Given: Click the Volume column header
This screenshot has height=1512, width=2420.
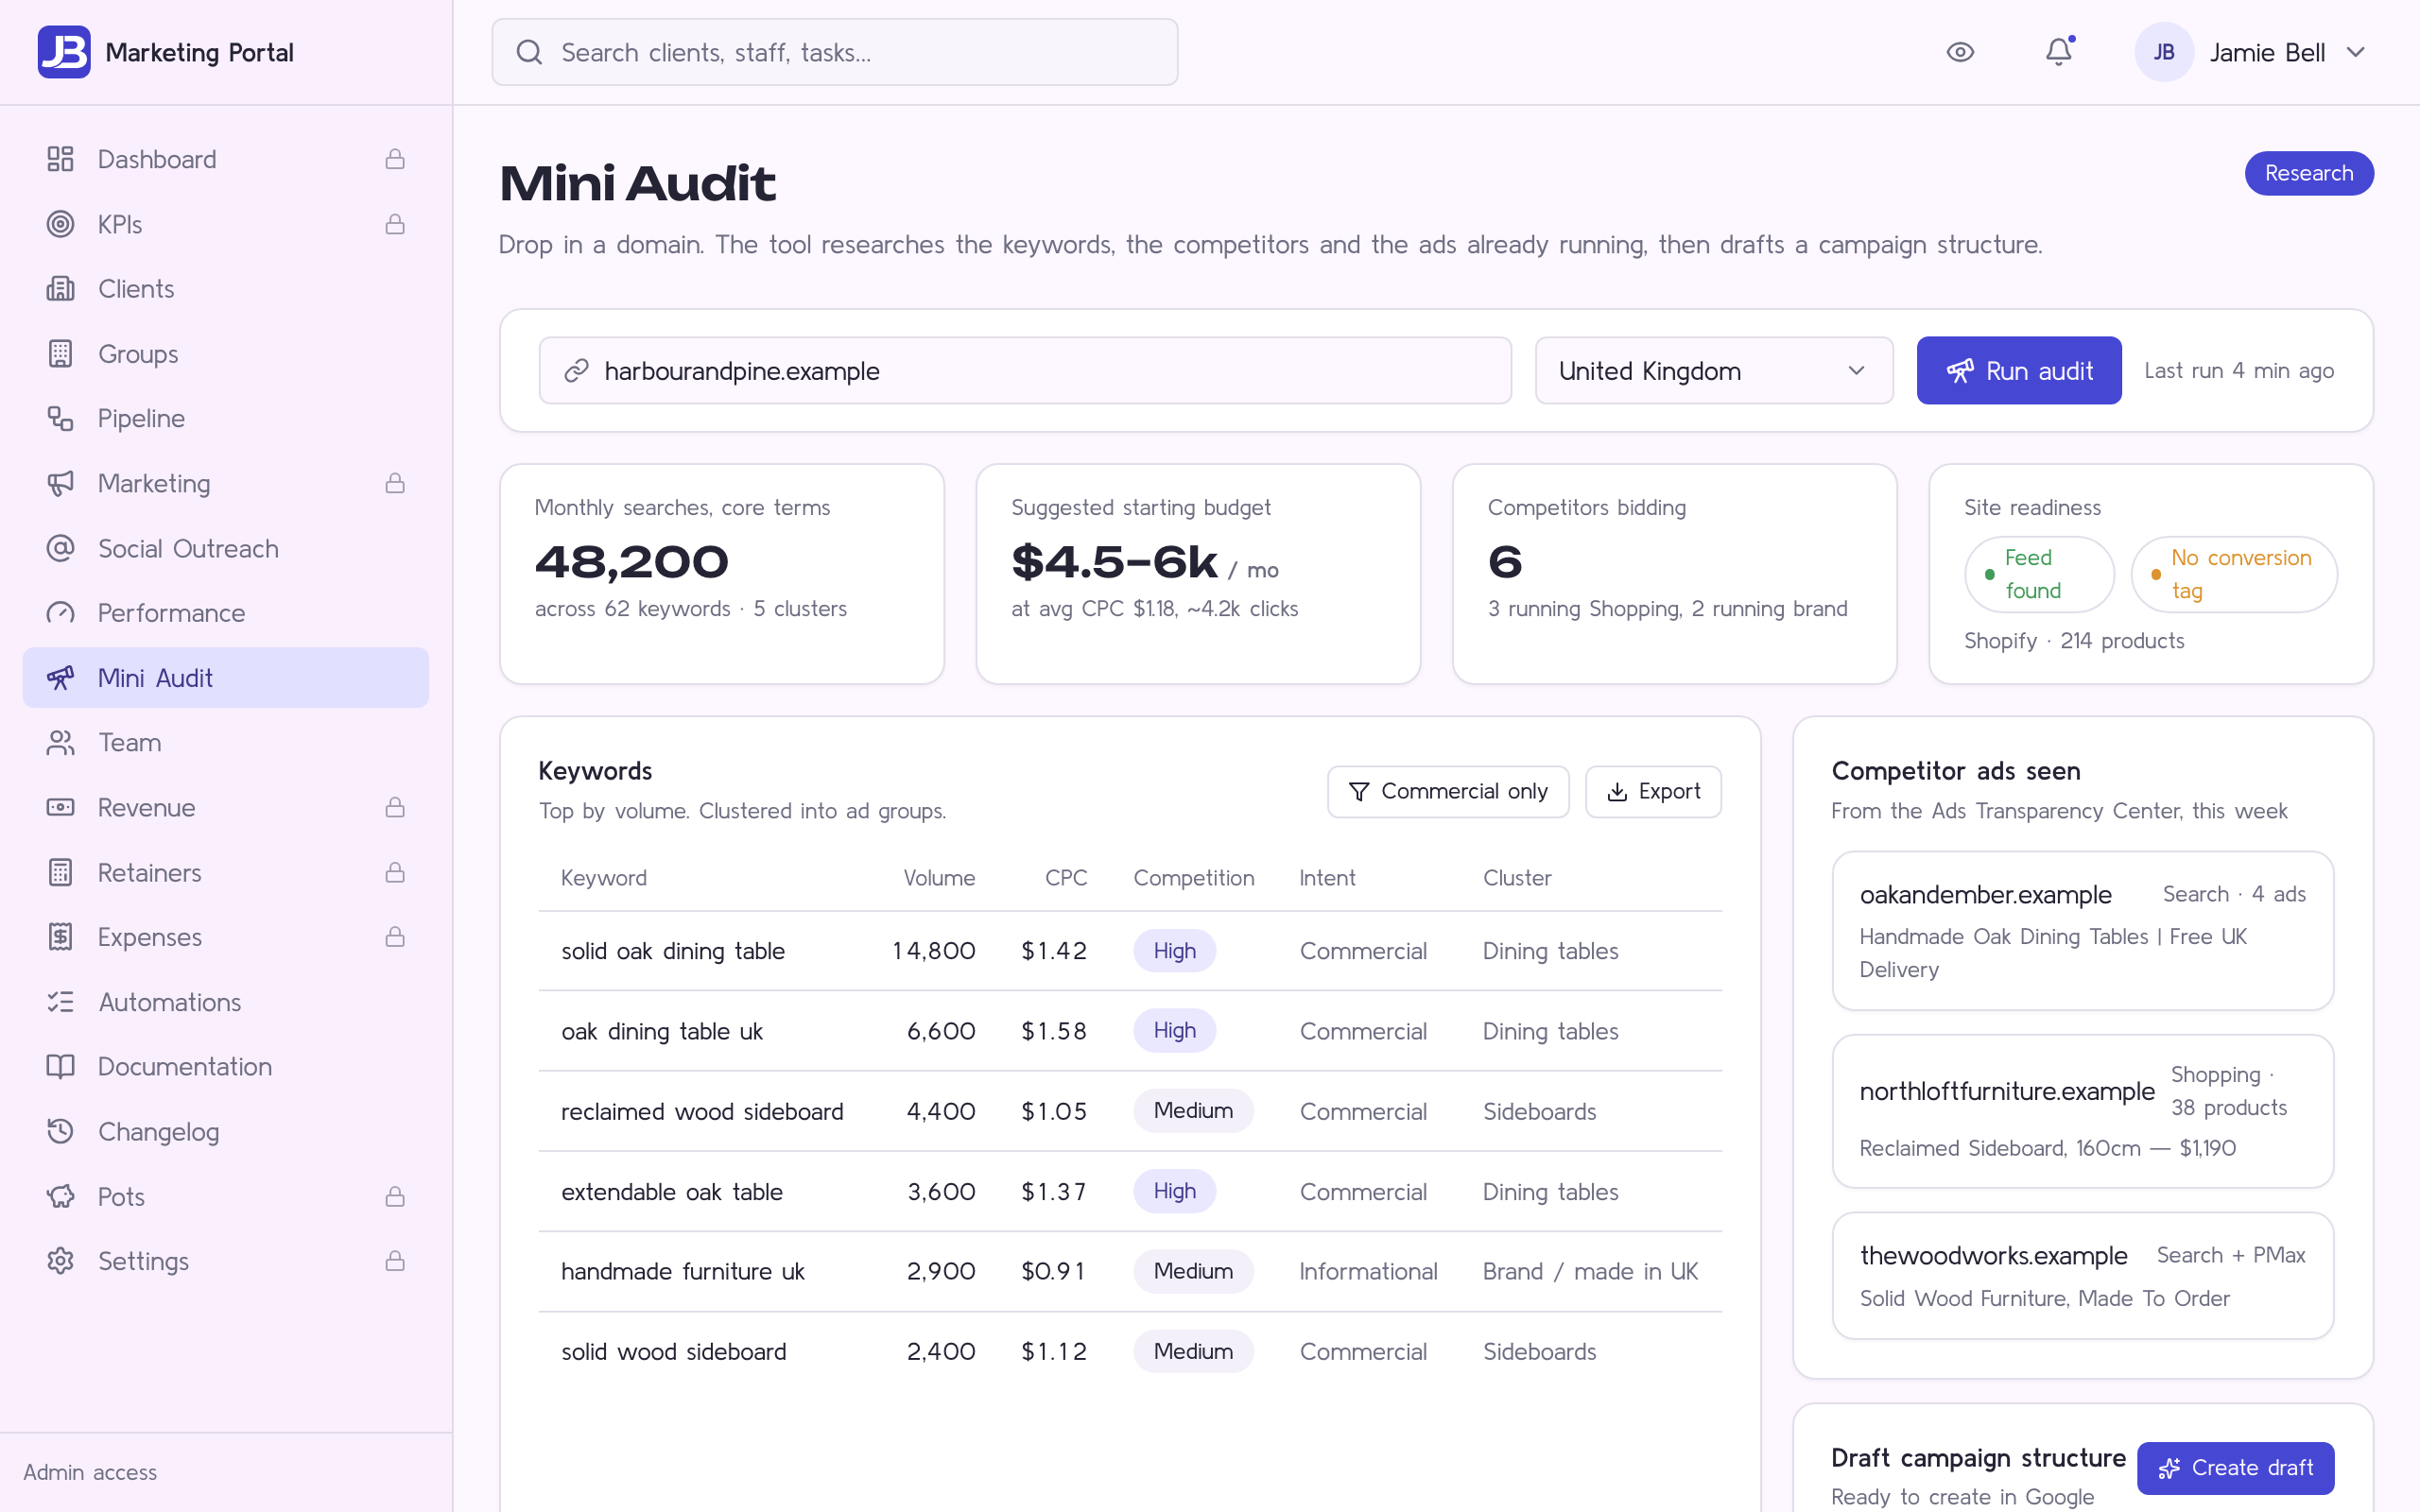Looking at the screenshot, I should [939, 878].
